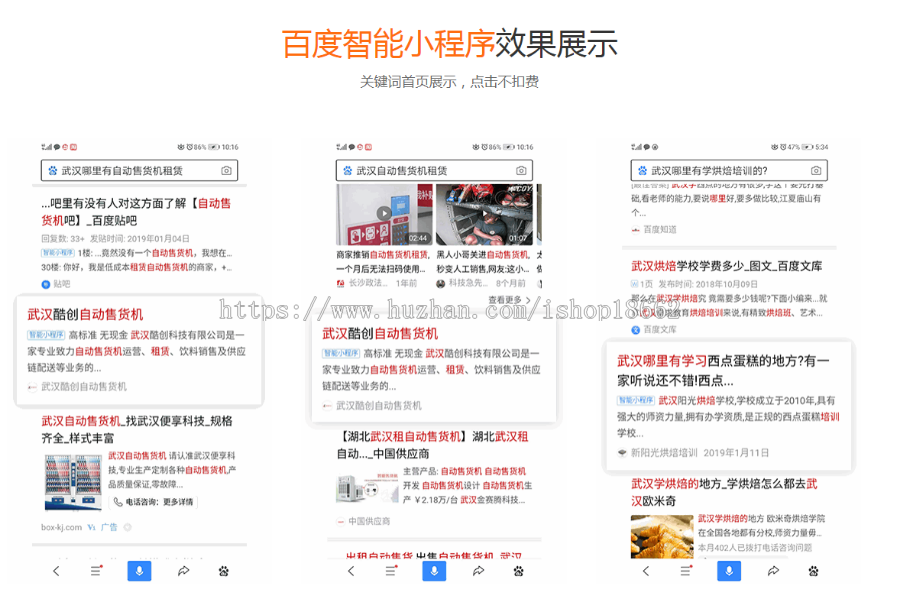This screenshot has height=615, width=900.
Task: Click 科技急先 video source label
Action: (468, 283)
